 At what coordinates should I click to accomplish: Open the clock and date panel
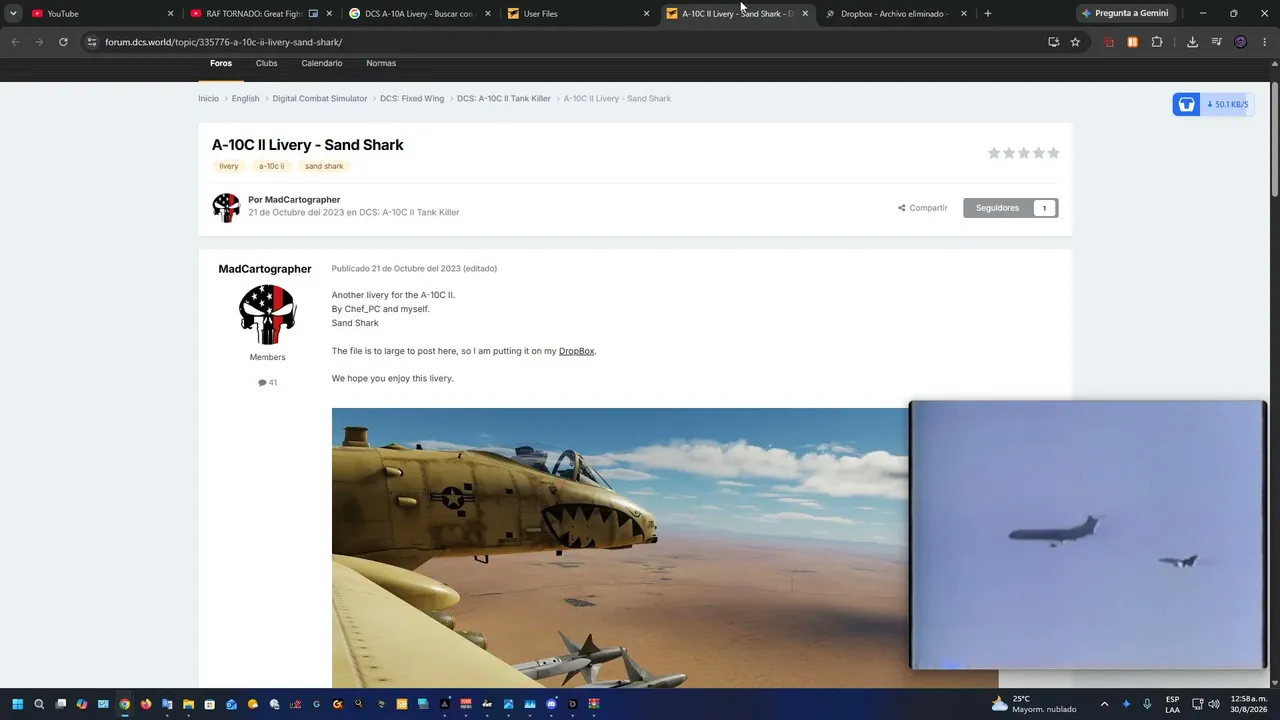point(1249,704)
